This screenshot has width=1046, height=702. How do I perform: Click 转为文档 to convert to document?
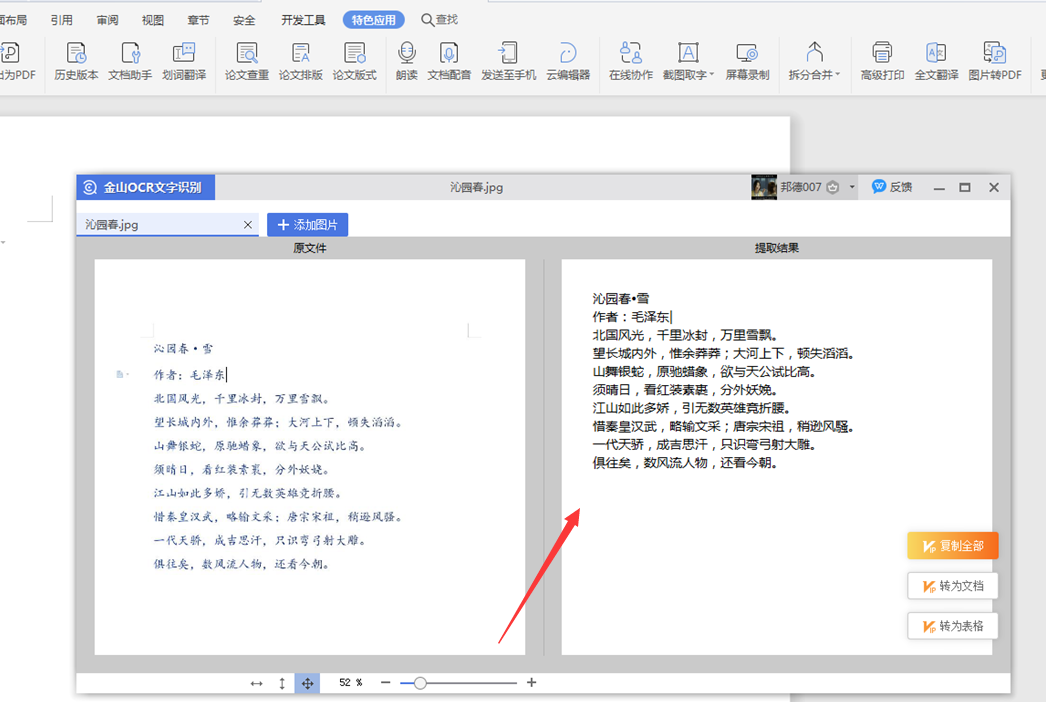click(x=952, y=585)
